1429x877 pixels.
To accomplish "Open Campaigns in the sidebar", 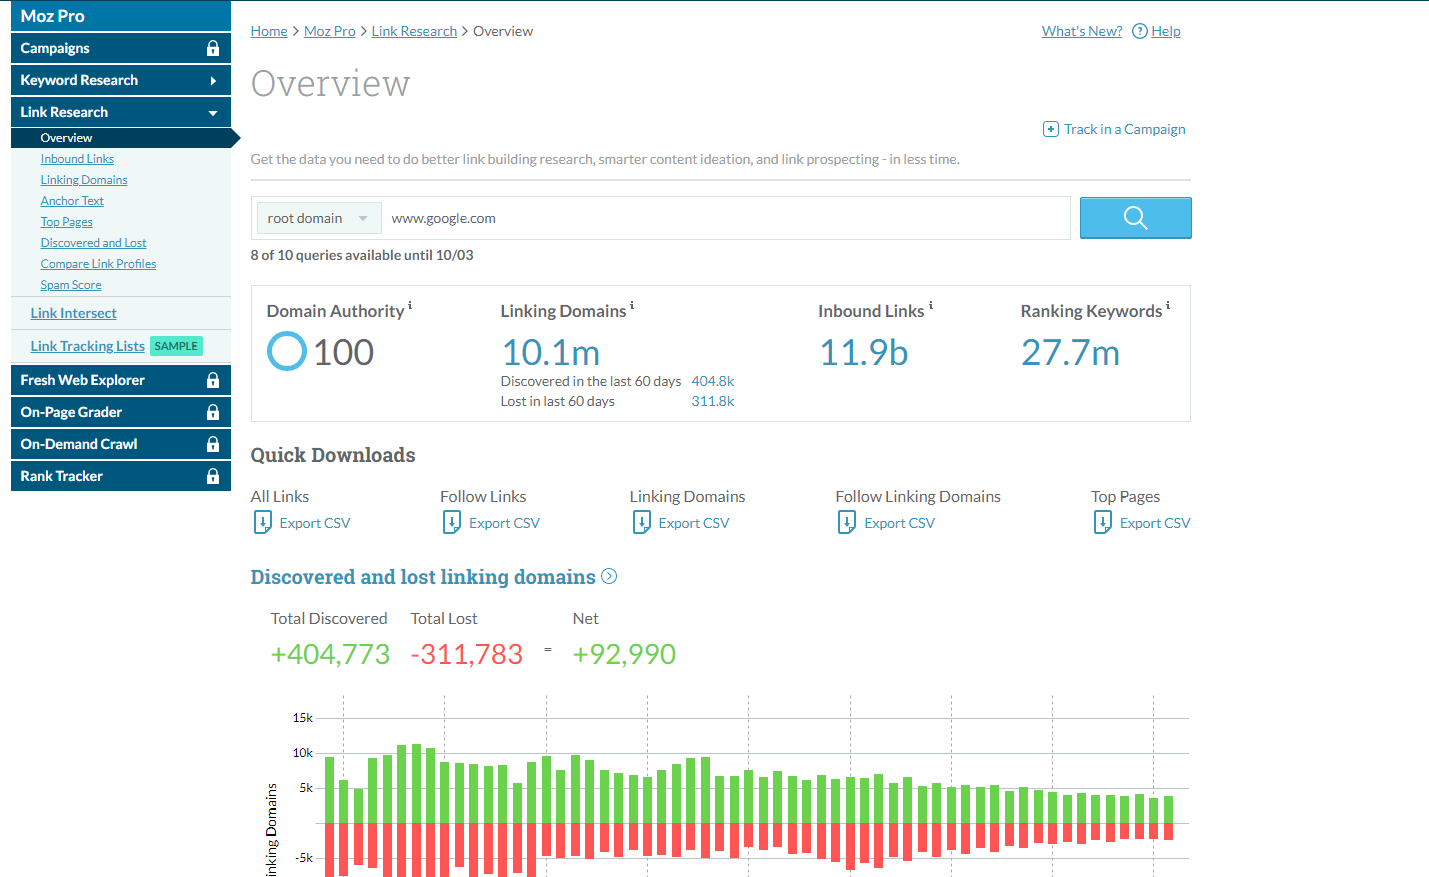I will point(121,48).
